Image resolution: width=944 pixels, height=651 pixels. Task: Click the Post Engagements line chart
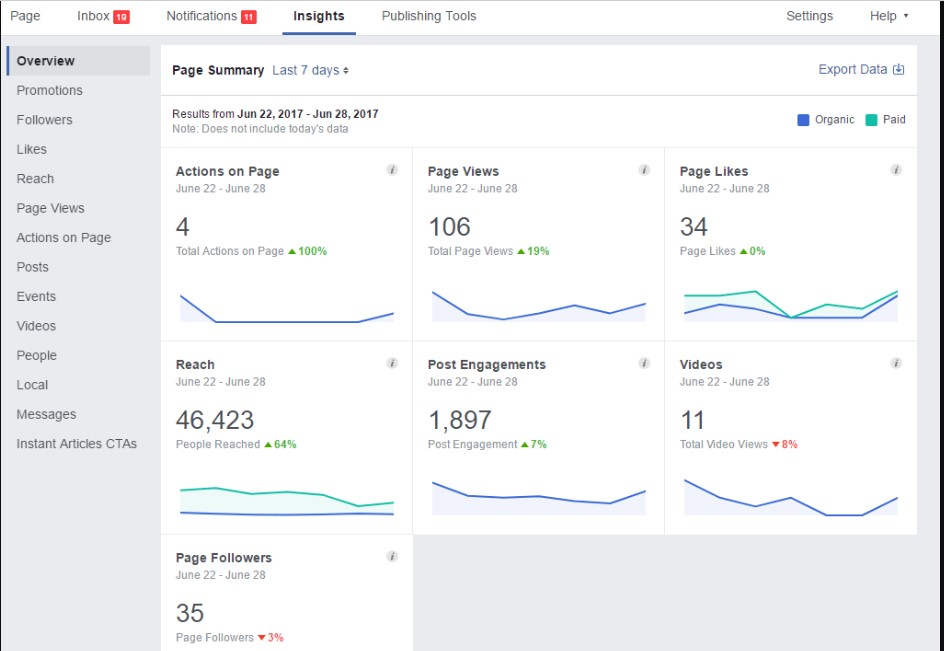pos(539,499)
